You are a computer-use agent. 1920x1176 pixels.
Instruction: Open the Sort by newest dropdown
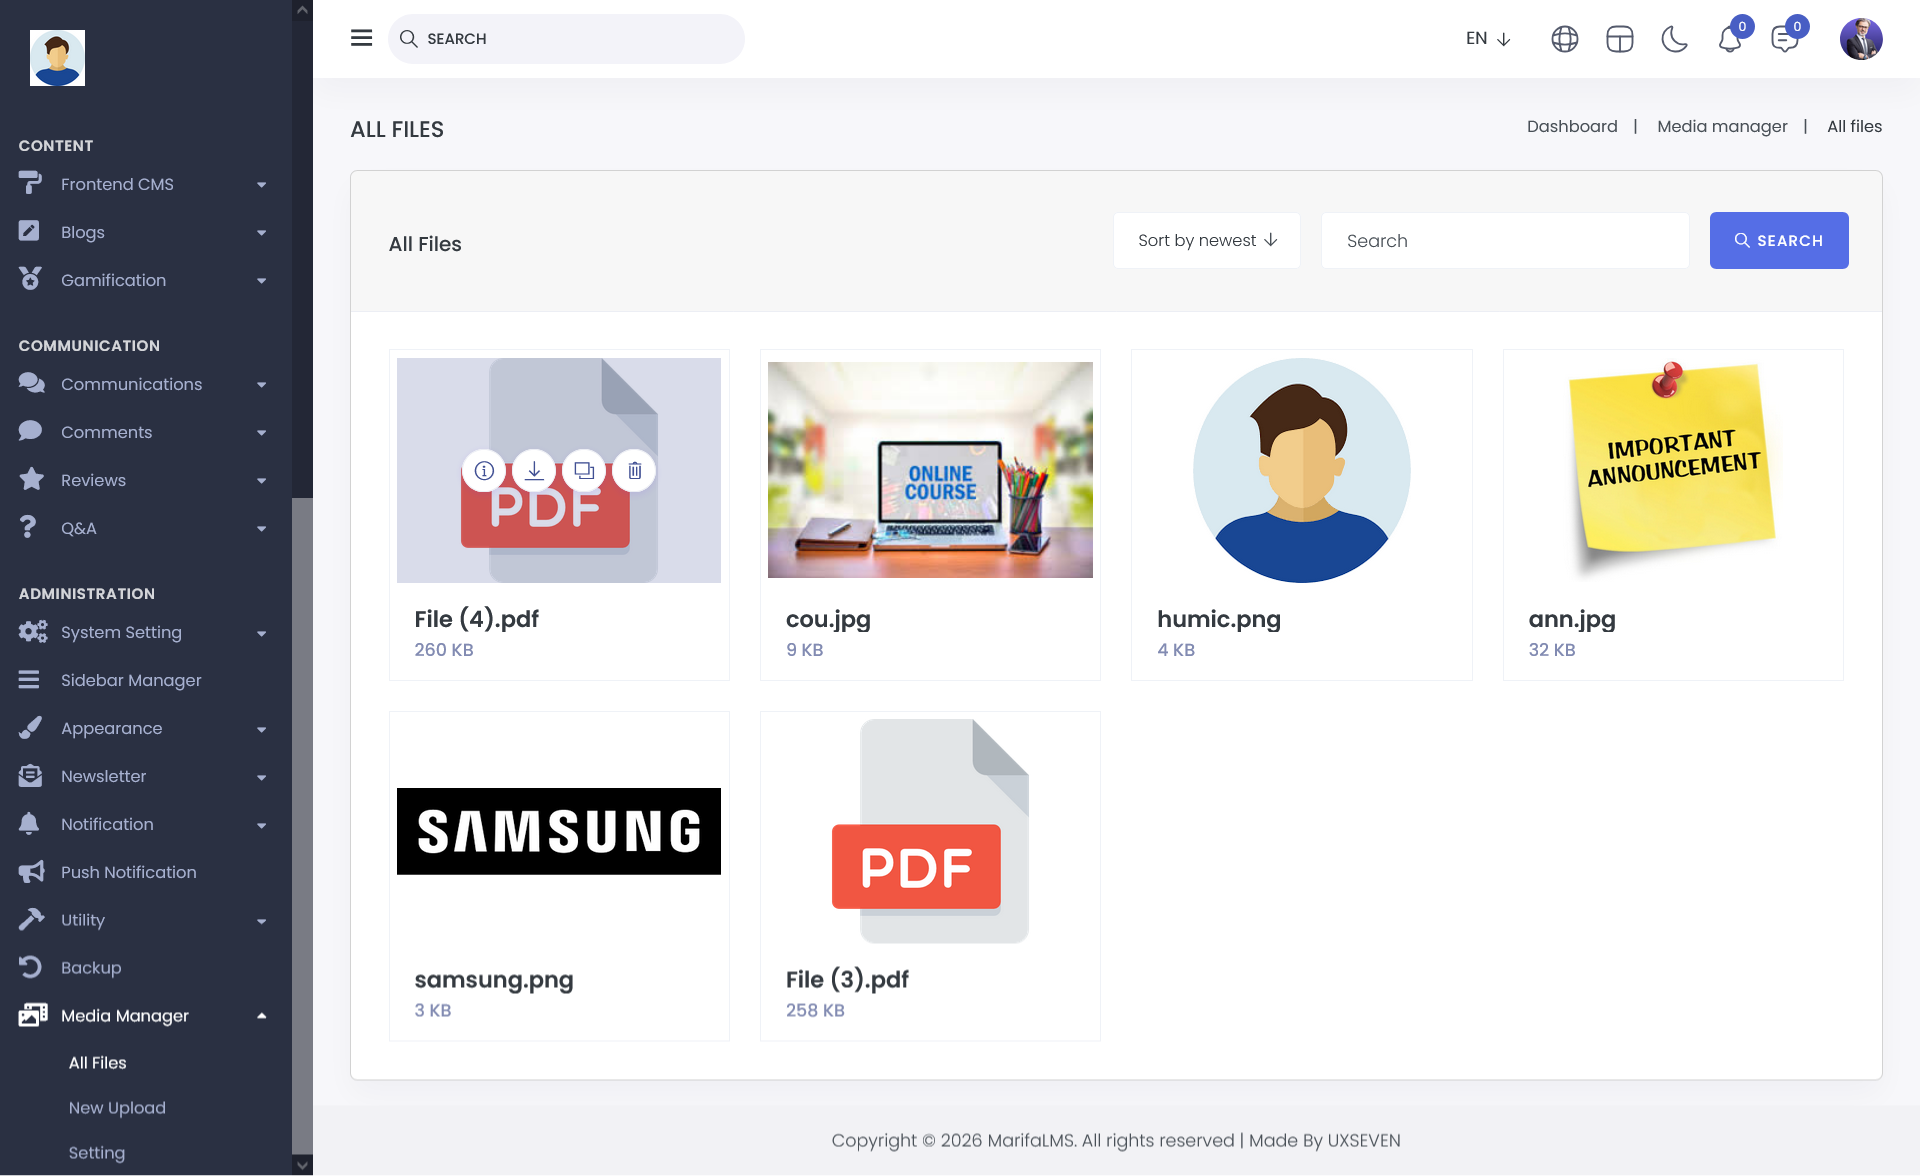[1207, 240]
